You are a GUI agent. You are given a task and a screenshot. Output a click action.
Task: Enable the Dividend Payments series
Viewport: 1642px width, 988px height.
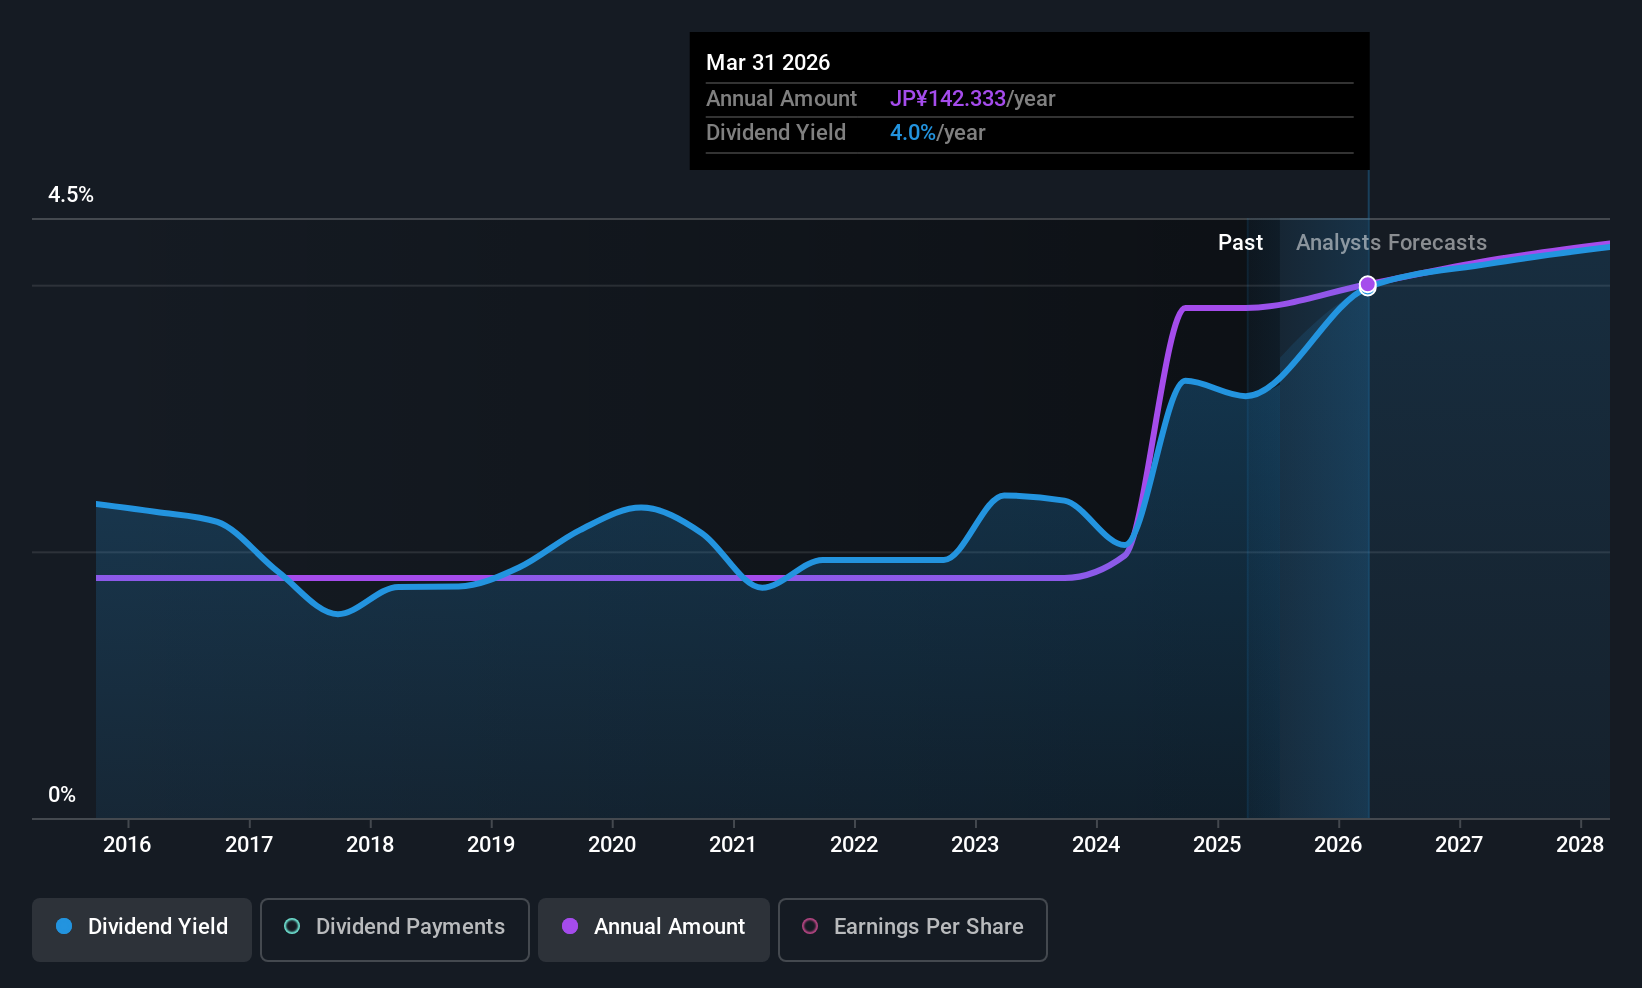[x=394, y=929]
